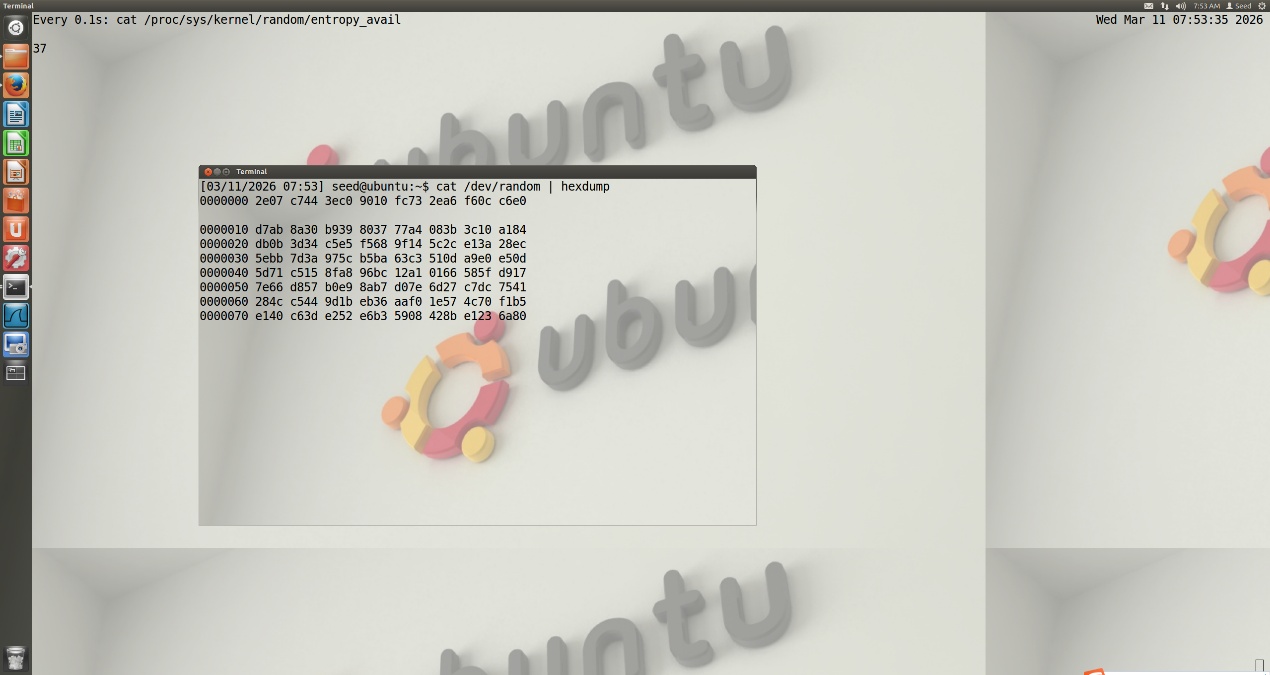Image resolution: width=1270 pixels, height=675 pixels.
Task: Open the mail messaging indicator
Action: [x=1148, y=6]
